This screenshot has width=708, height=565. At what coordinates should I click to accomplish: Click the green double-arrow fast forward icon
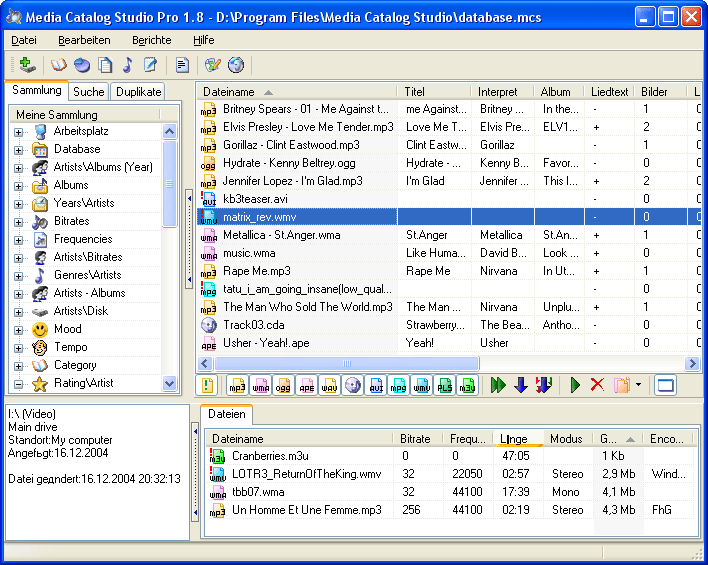[498, 386]
